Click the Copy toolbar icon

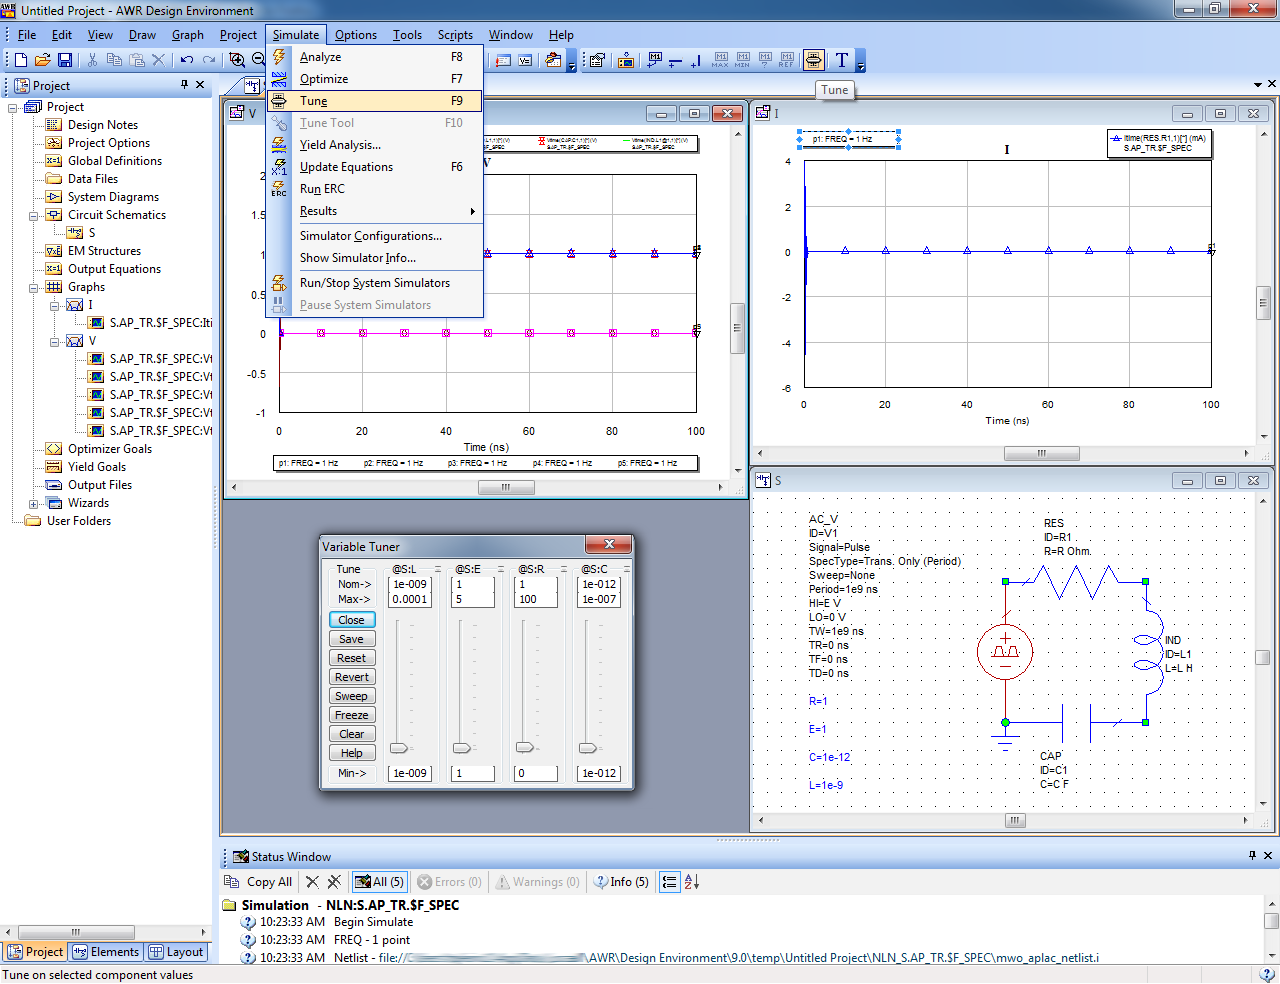[114, 61]
